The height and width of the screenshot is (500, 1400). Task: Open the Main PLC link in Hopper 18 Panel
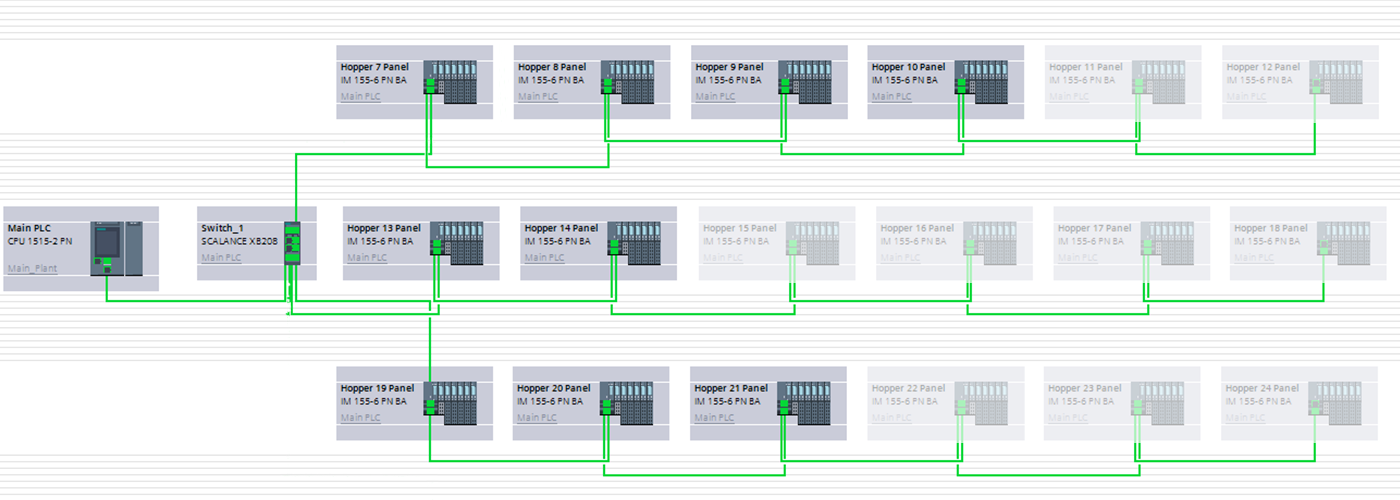pyautogui.click(x=1253, y=257)
